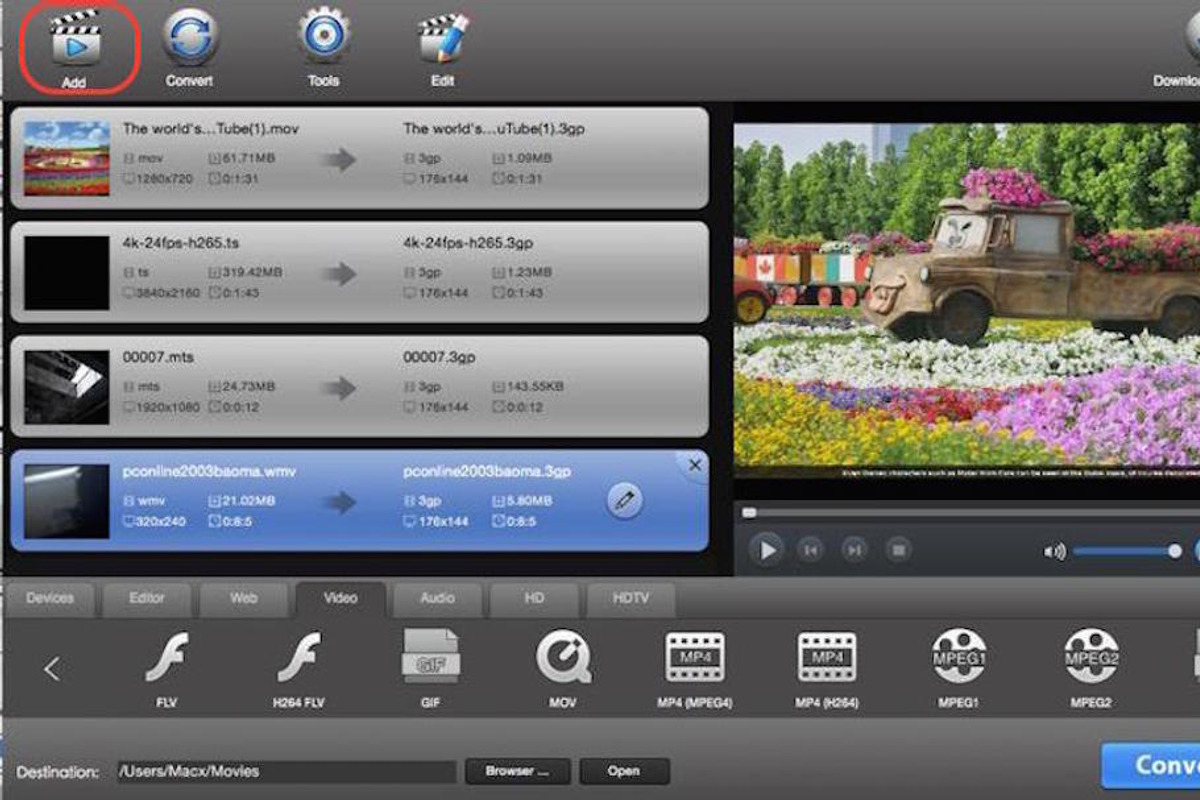This screenshot has width=1200, height=800.
Task: Select the 00007.mts thumbnail
Action: 67,387
